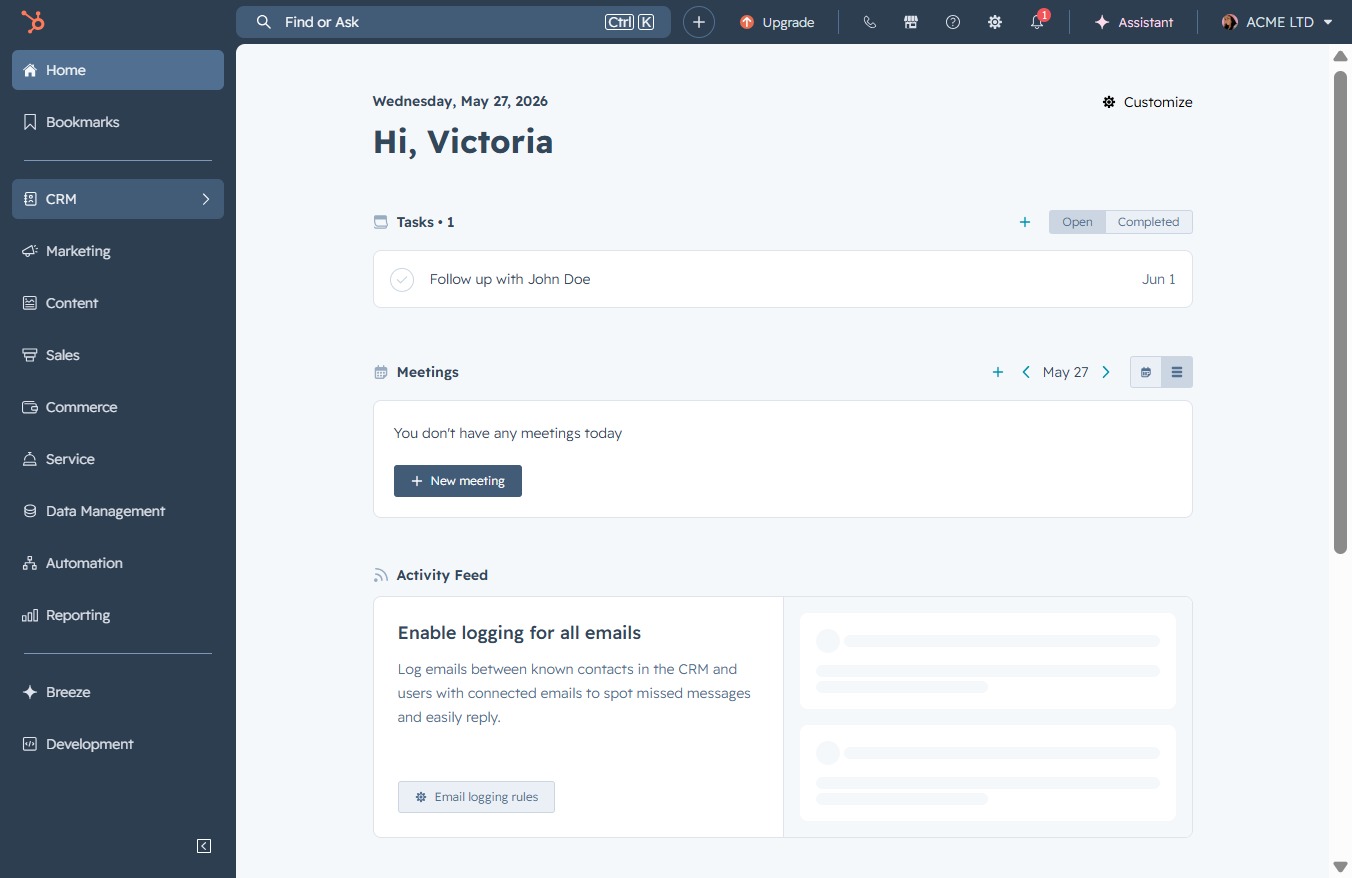Go to previous day in Meetings
Viewport: 1352px width, 878px height.
(1026, 372)
